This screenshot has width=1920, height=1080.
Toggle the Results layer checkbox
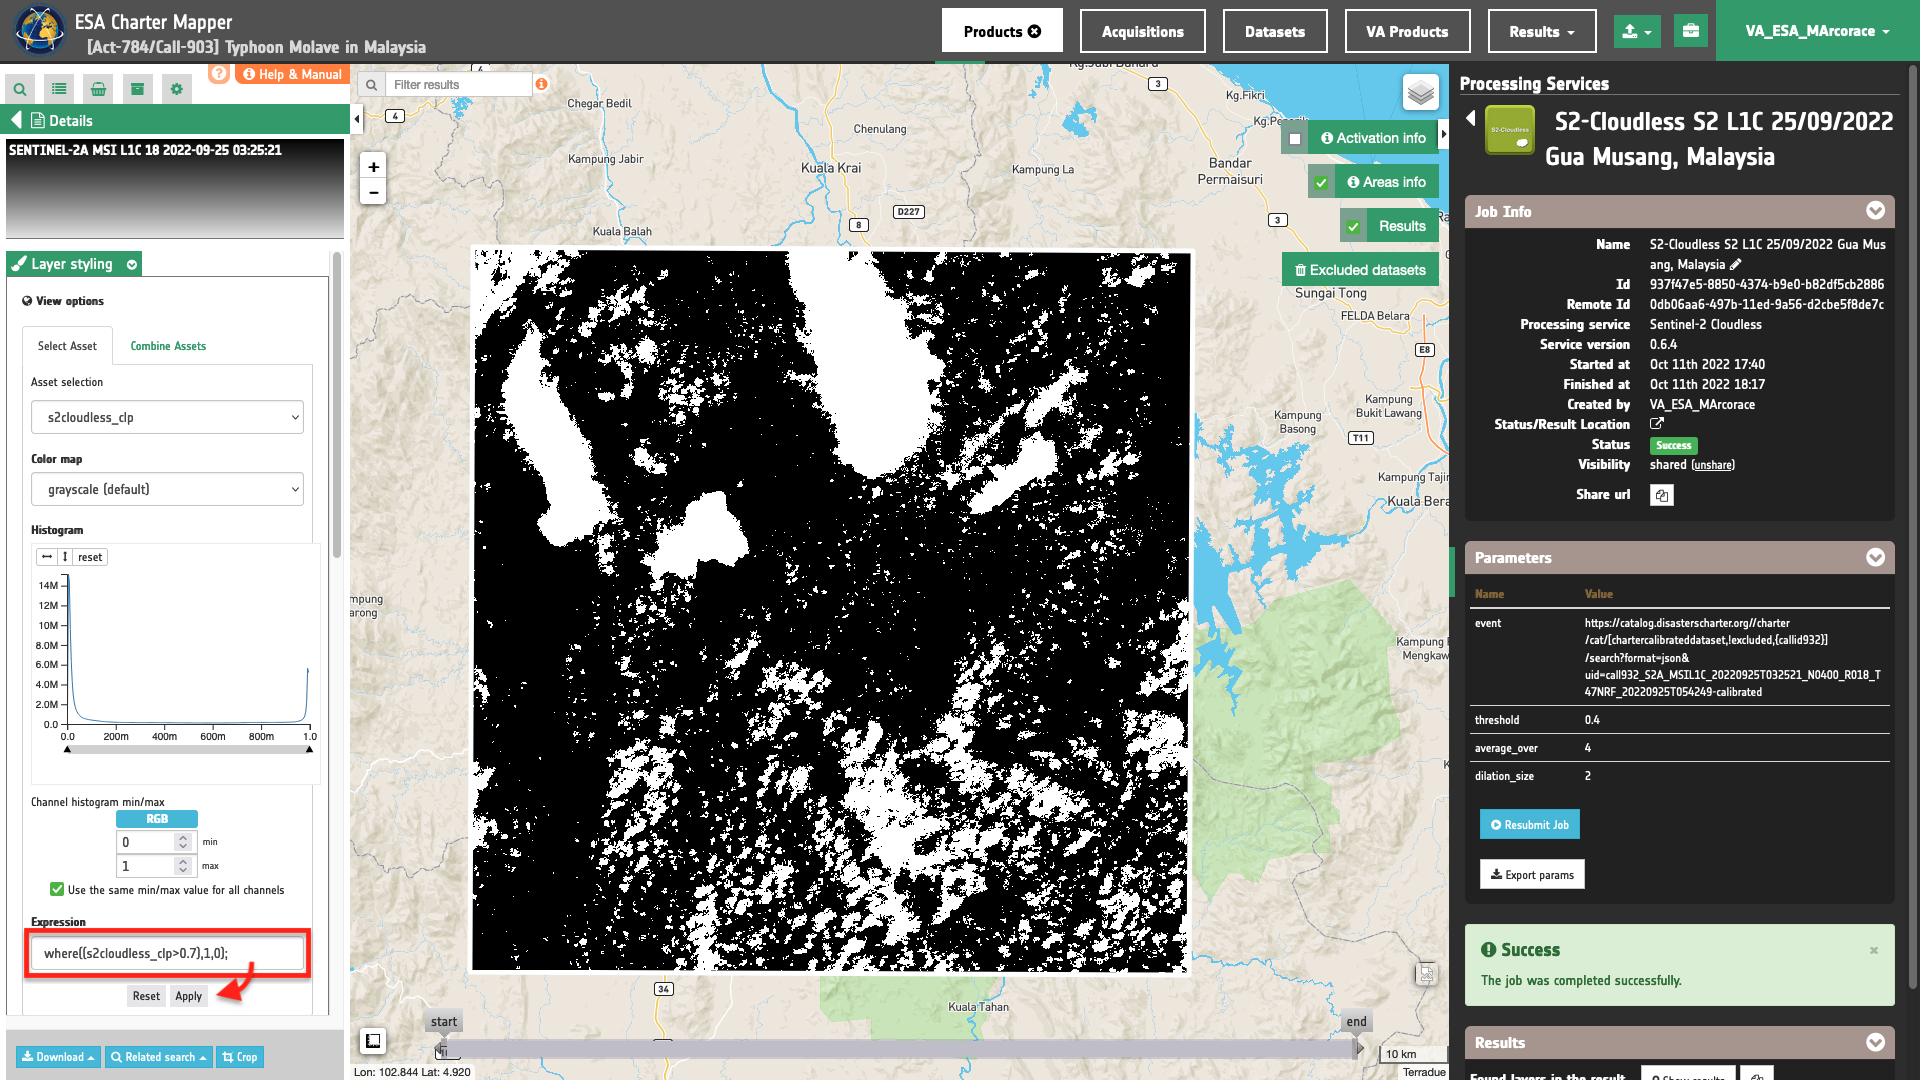(1353, 227)
